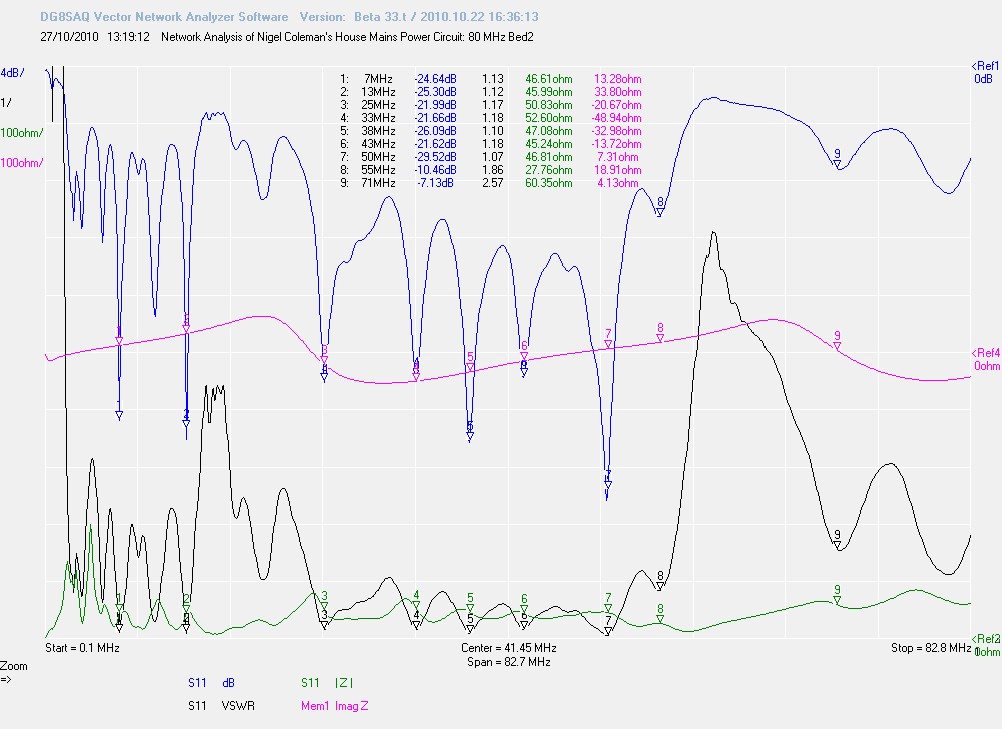Click blue S11 dB marker 9 triangle
The width and height of the screenshot is (1002, 729).
[x=837, y=164]
